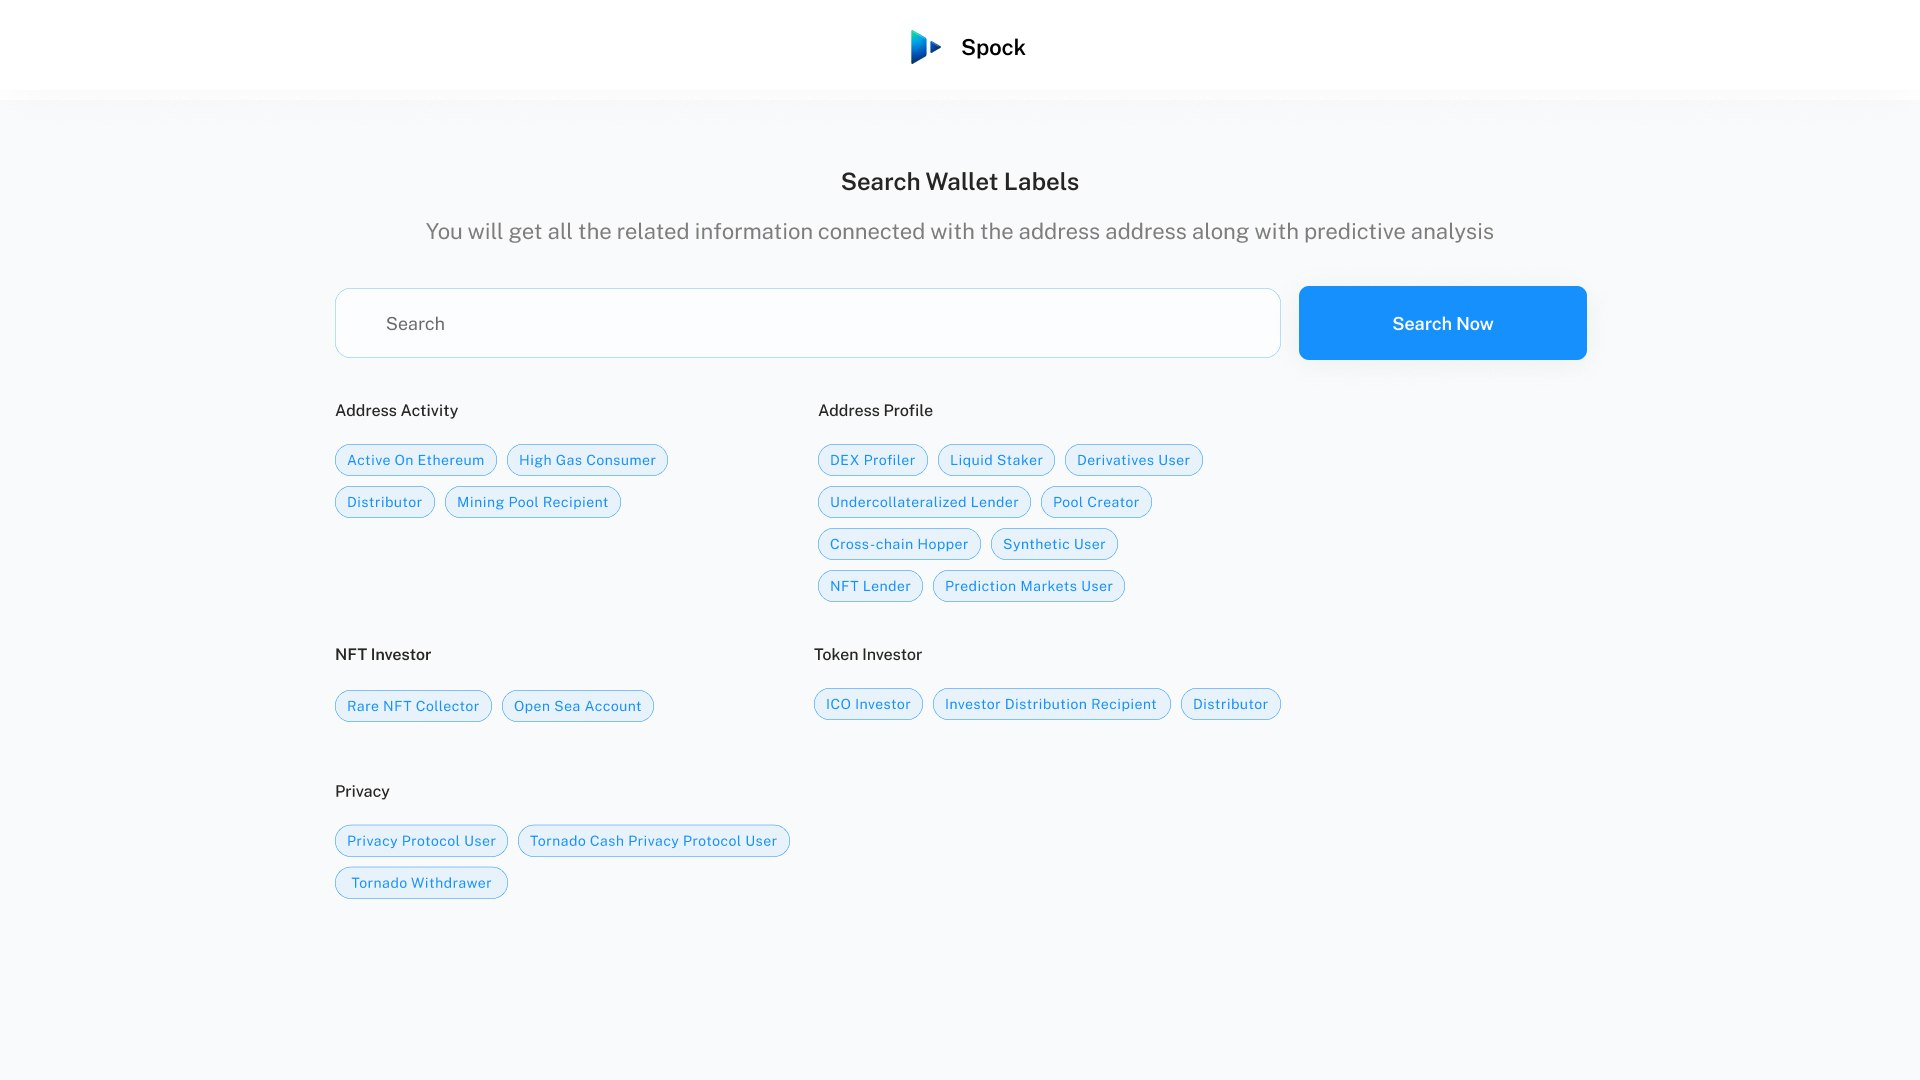Screen dimensions: 1920x1080
Task: Click the Spock logo icon
Action: point(926,47)
